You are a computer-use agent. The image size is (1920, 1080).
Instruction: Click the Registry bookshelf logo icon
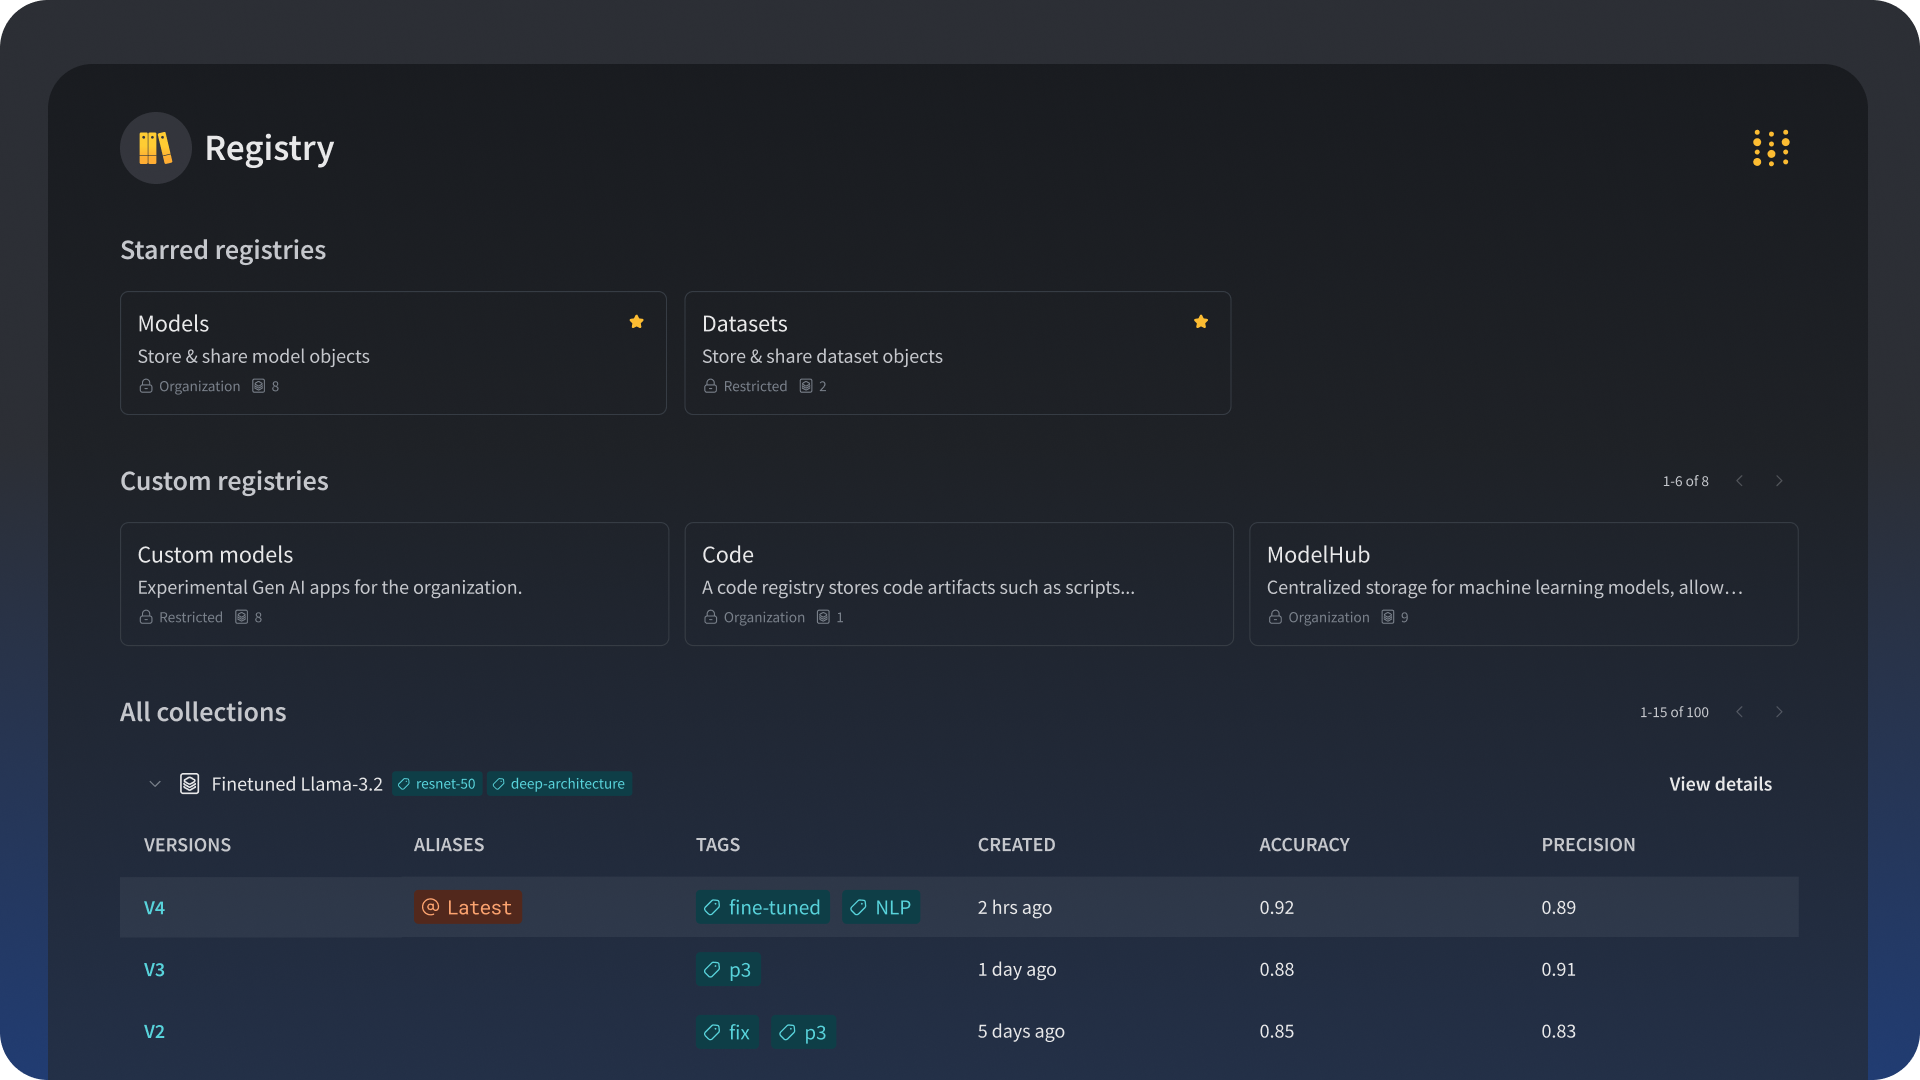coord(155,148)
